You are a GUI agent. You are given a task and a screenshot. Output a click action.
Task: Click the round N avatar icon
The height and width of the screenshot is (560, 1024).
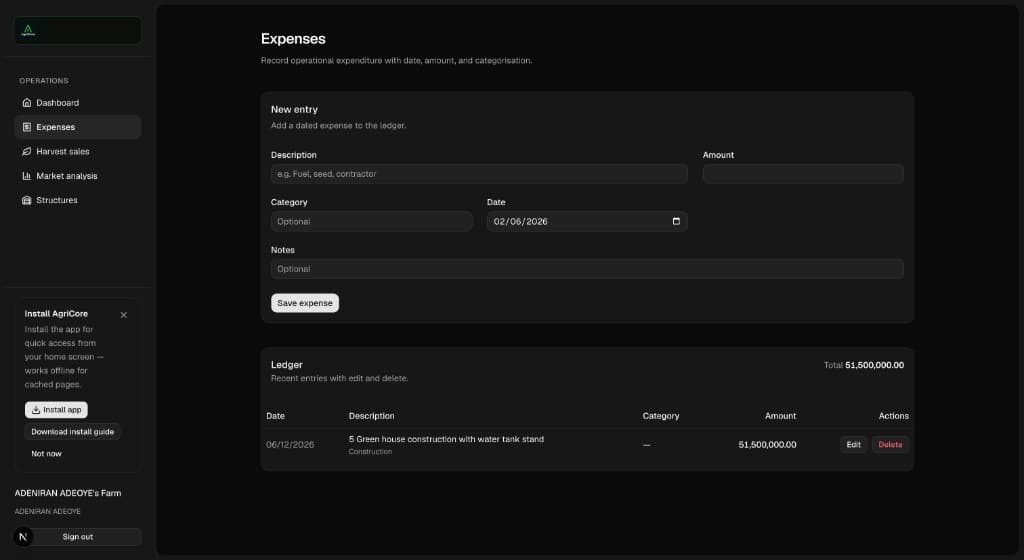[23, 537]
